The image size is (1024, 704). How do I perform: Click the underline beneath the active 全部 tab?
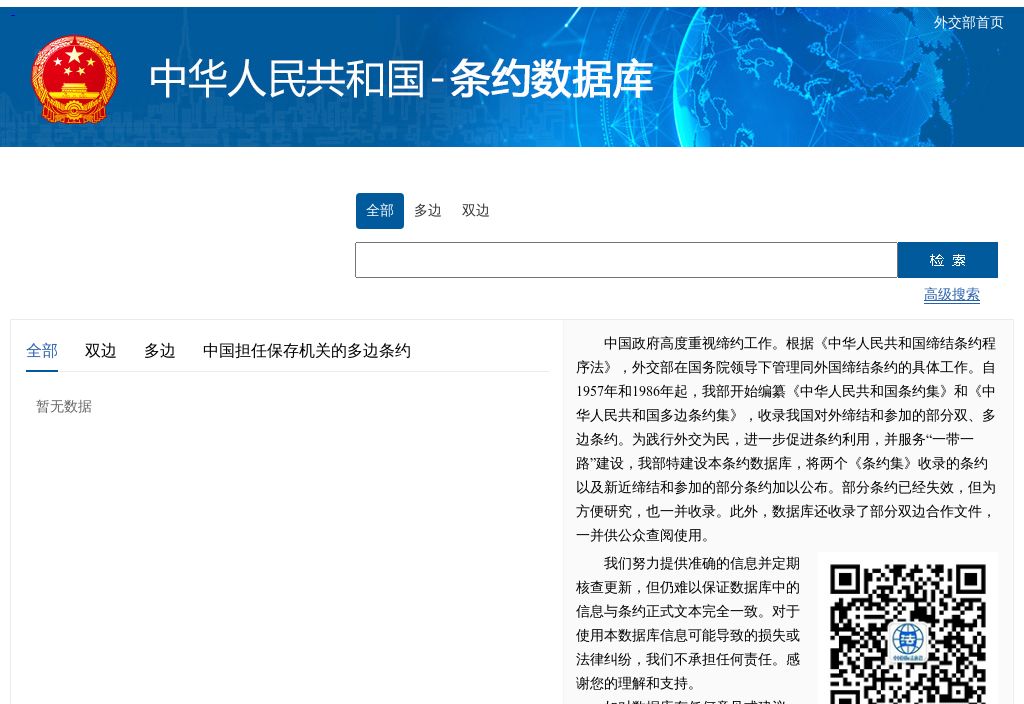(x=42, y=370)
